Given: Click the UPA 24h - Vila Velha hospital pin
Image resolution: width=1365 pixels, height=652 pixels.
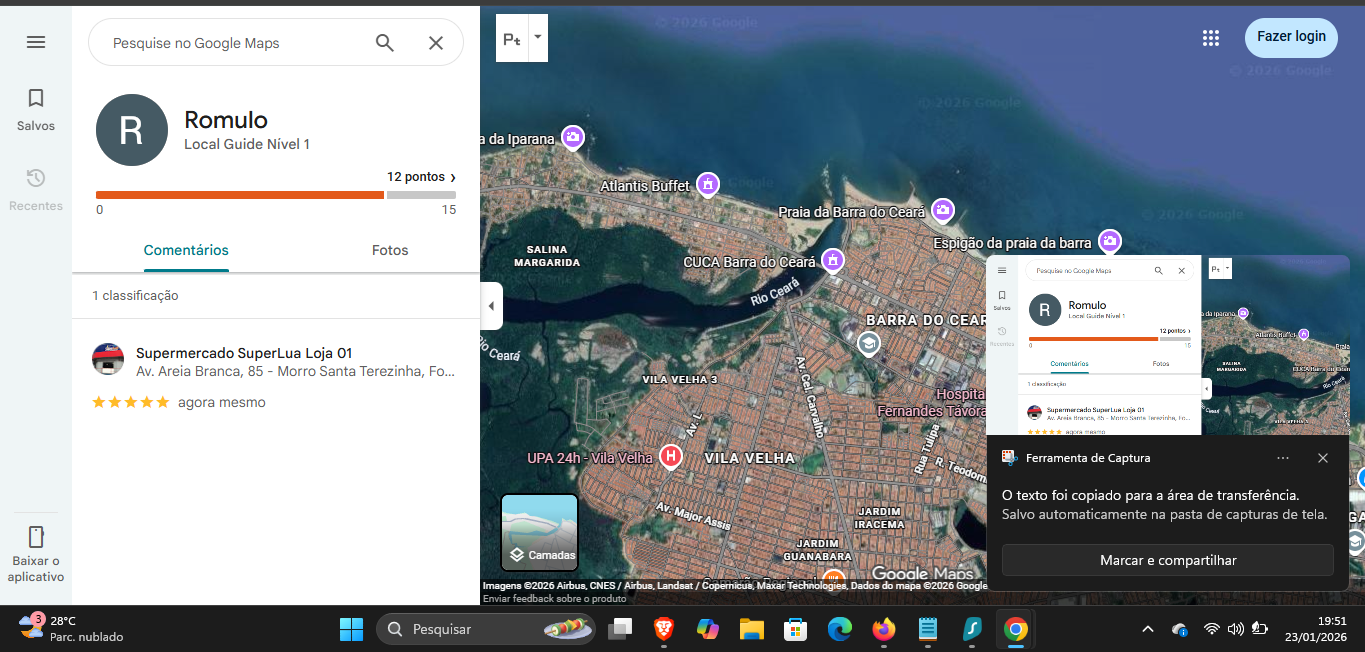Looking at the screenshot, I should coord(671,457).
